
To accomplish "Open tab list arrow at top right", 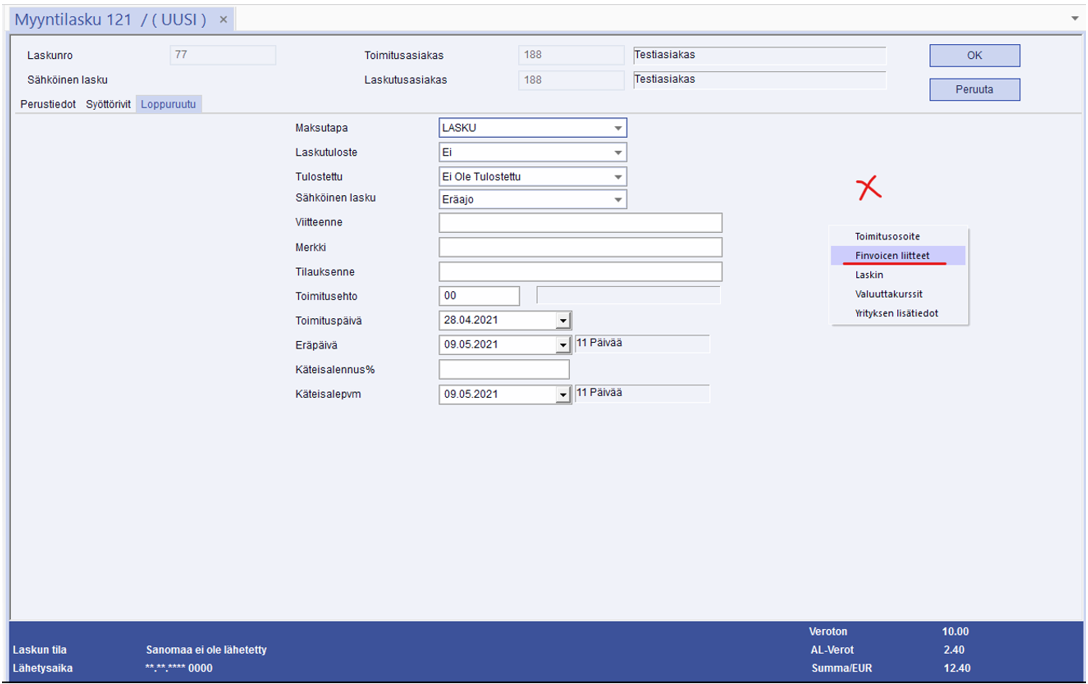I will (1074, 19).
